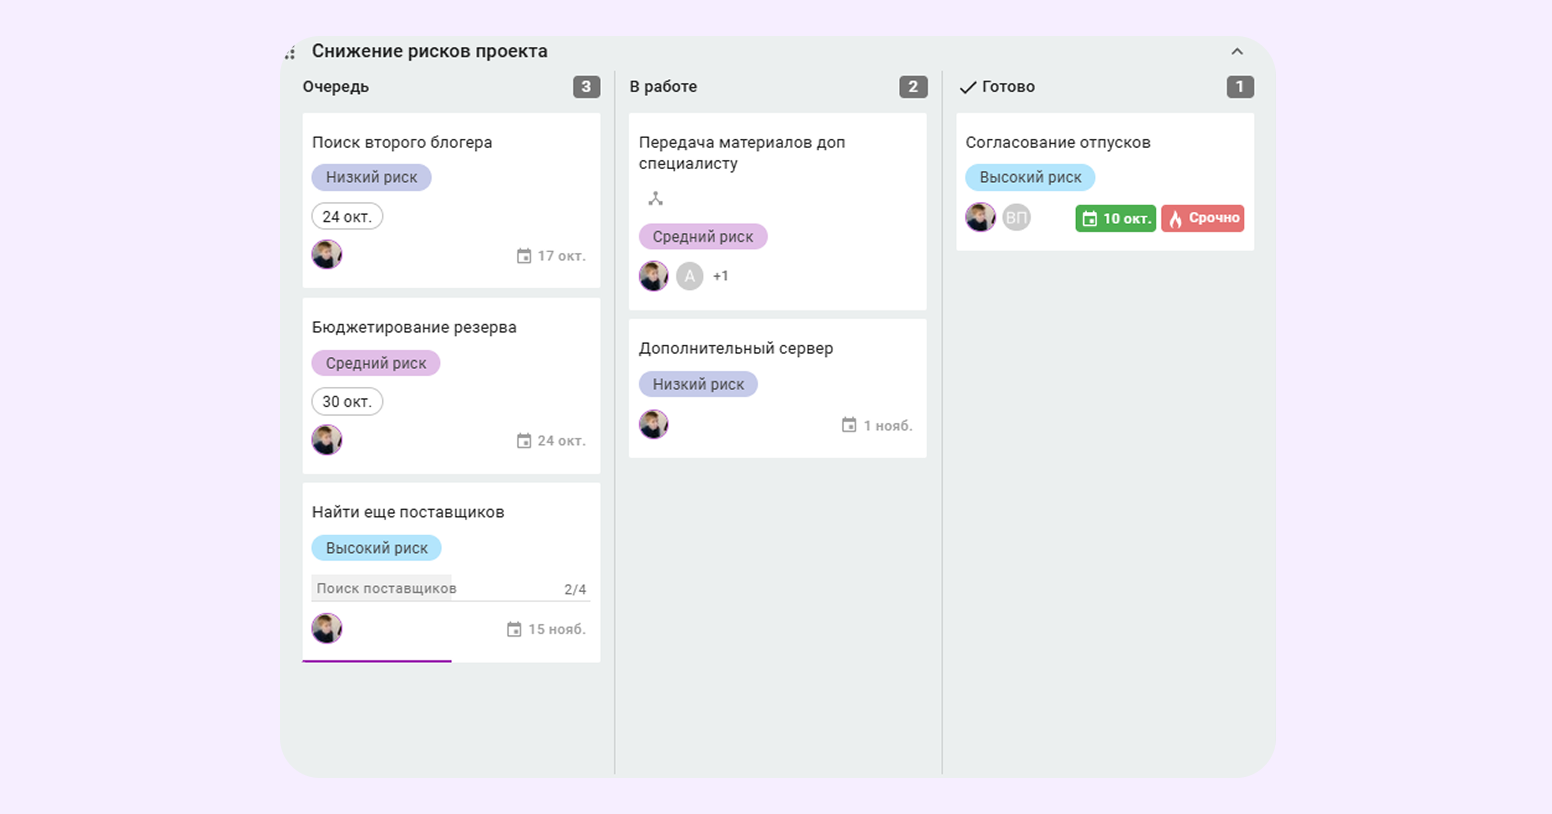Viewport: 1552px width, 814px height.
Task: Click the checkmark icon next to Готово
Action: click(967, 87)
